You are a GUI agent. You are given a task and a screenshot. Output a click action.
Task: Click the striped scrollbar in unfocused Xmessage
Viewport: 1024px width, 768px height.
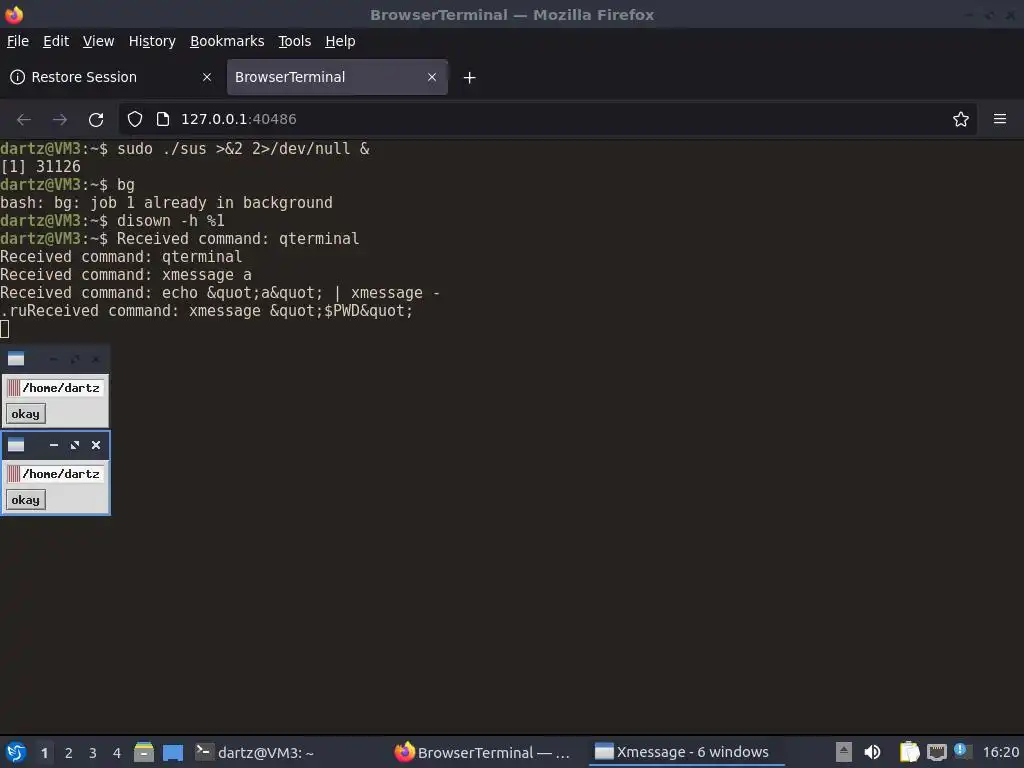[13, 388]
